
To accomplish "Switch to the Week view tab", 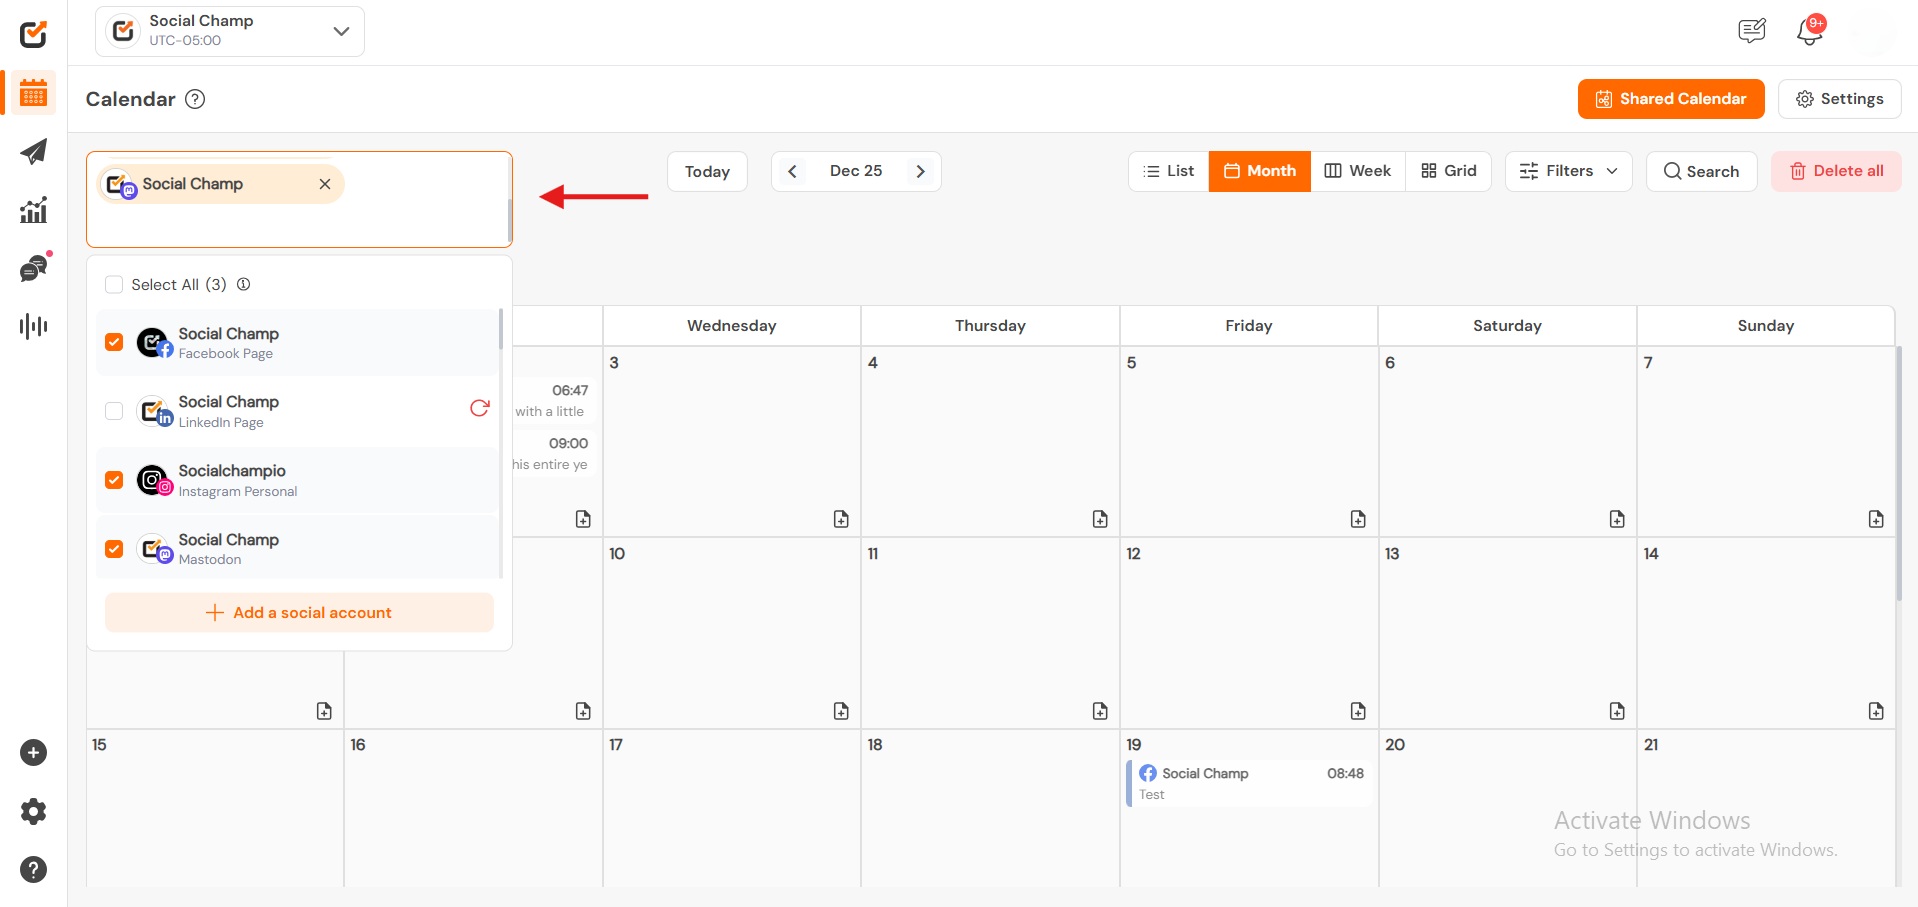I will click(1357, 171).
